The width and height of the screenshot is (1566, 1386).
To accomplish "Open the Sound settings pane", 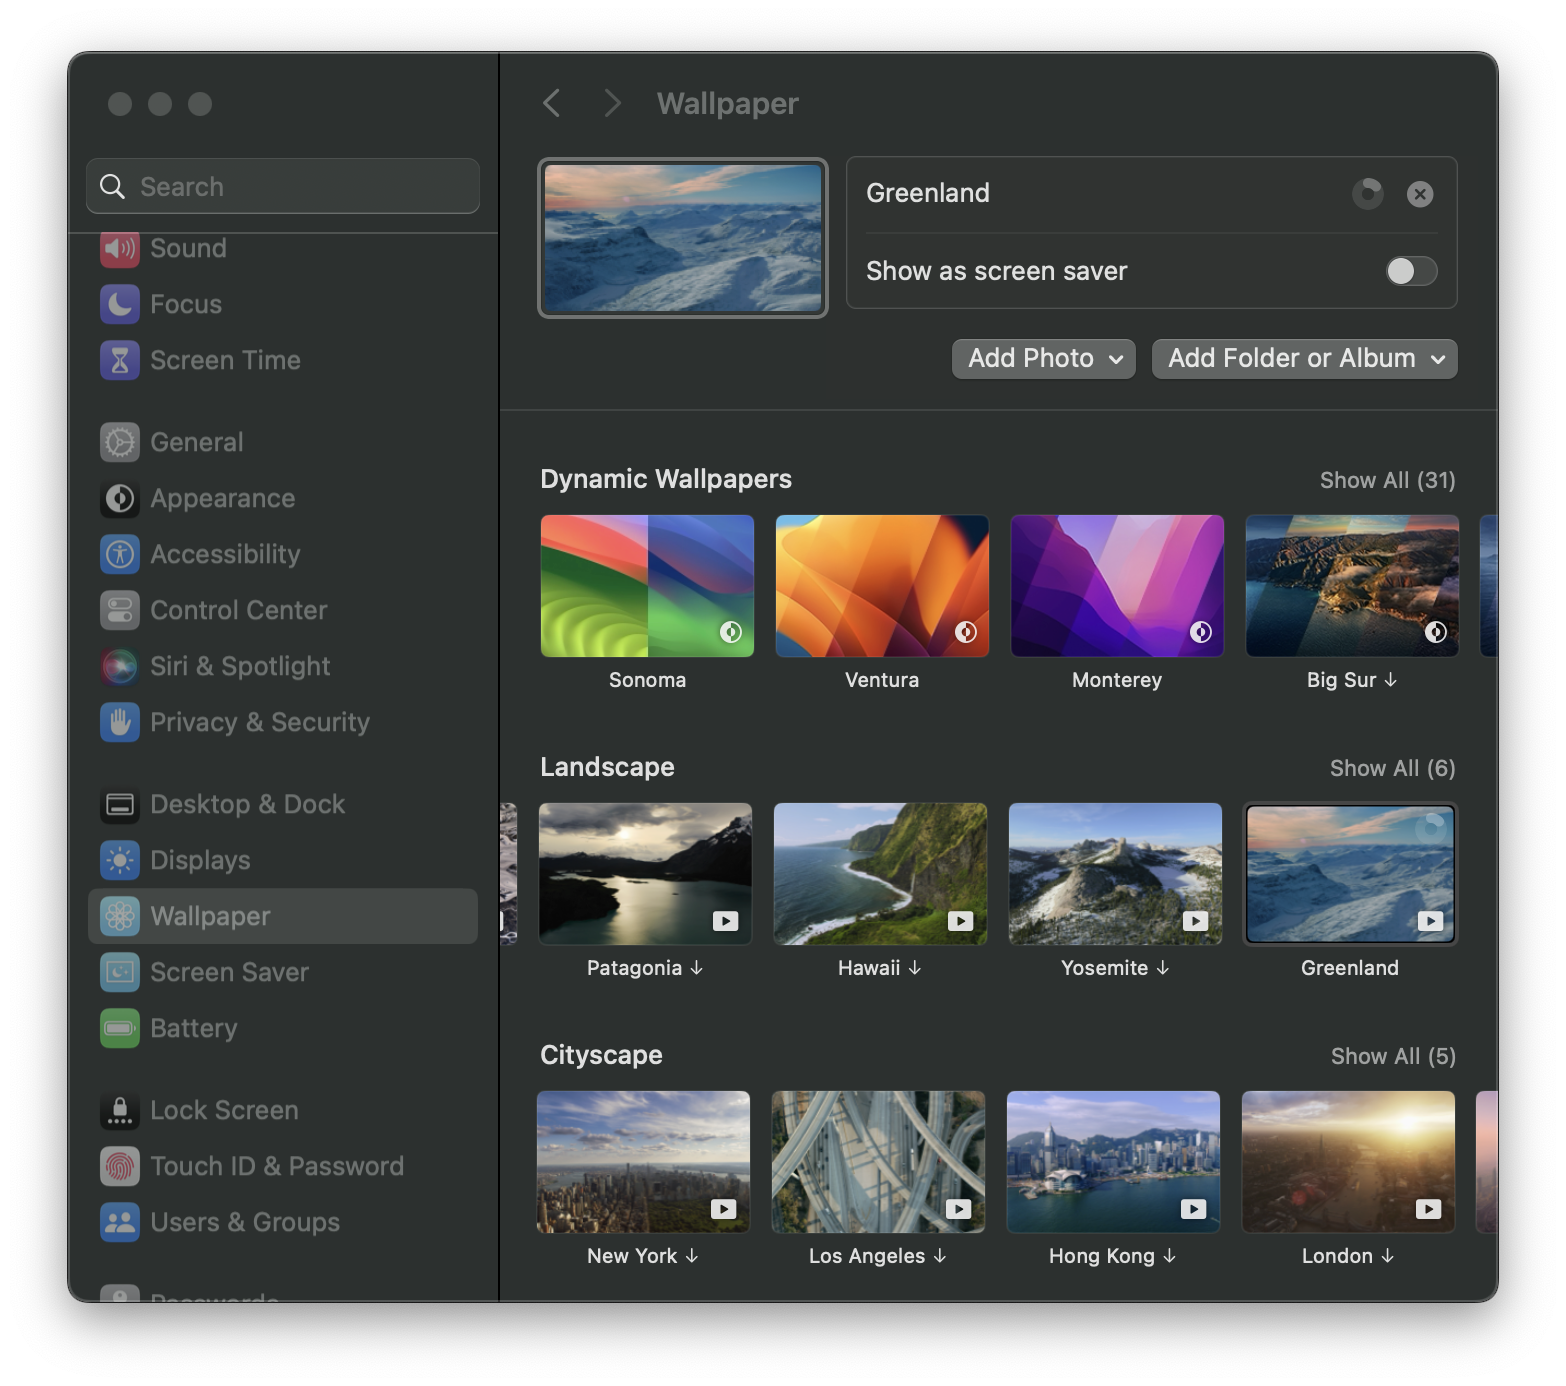I will [x=283, y=248].
